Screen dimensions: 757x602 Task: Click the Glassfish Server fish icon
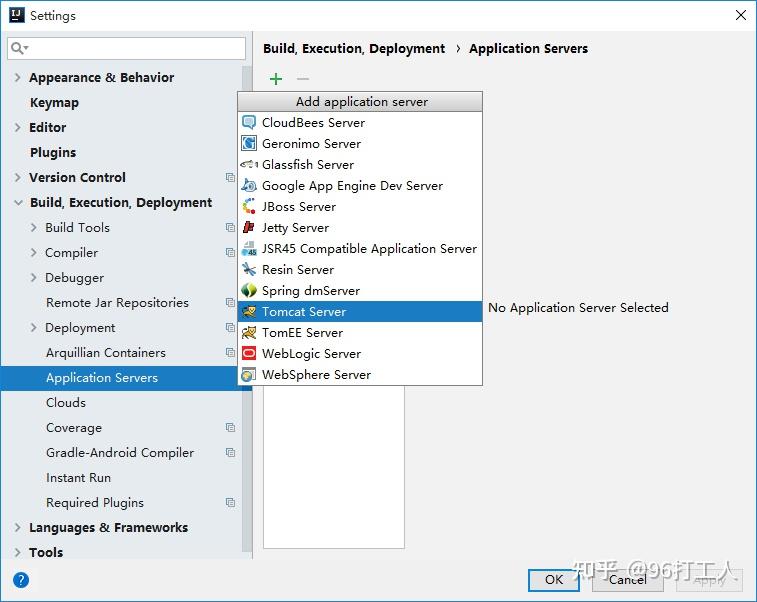coord(249,165)
